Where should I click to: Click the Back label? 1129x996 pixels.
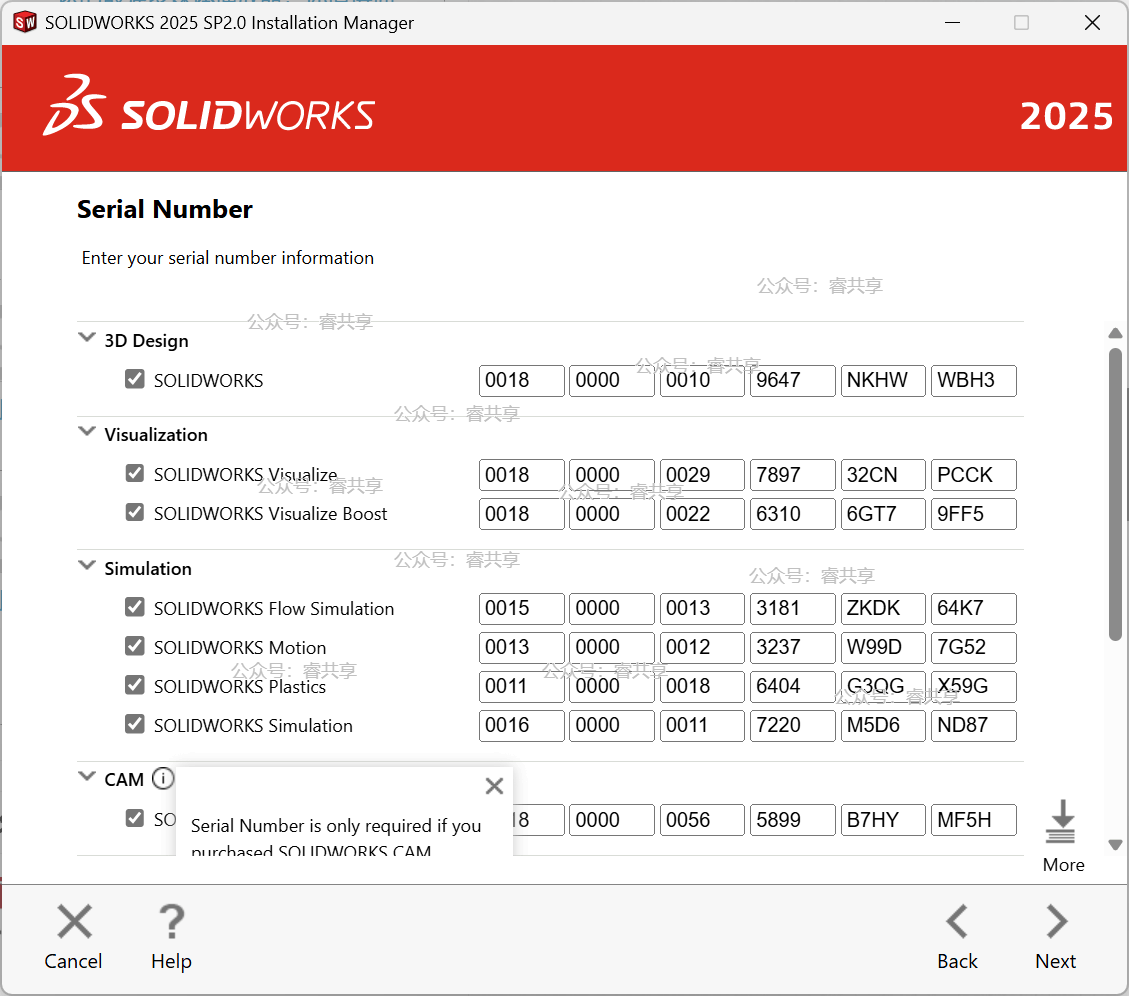tap(957, 961)
